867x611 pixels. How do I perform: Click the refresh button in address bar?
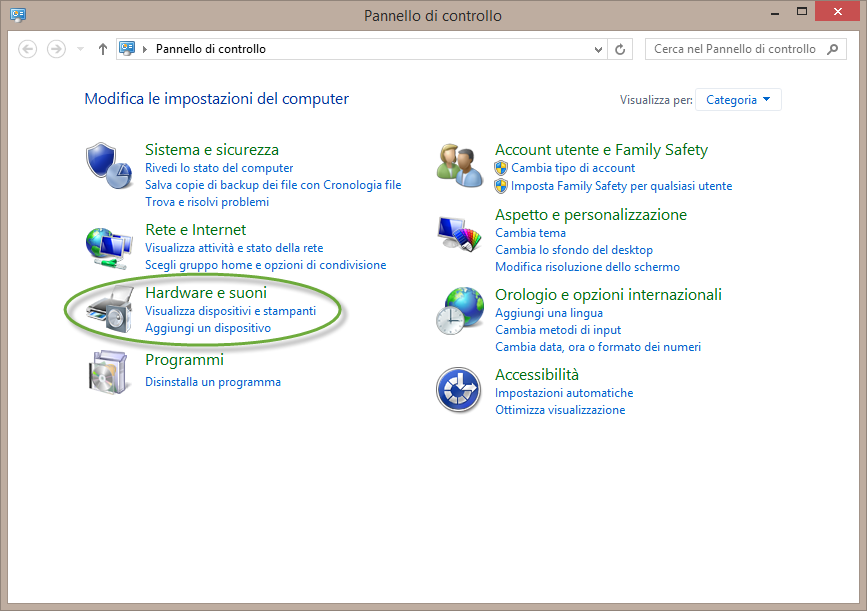621,49
